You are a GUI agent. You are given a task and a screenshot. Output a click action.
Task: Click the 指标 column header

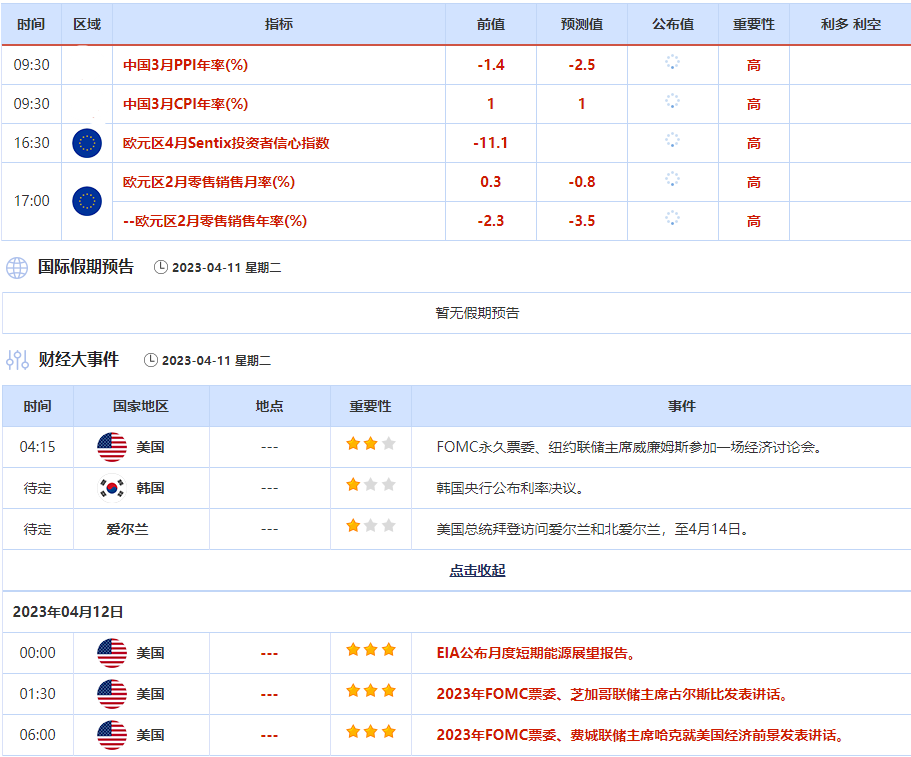[279, 24]
